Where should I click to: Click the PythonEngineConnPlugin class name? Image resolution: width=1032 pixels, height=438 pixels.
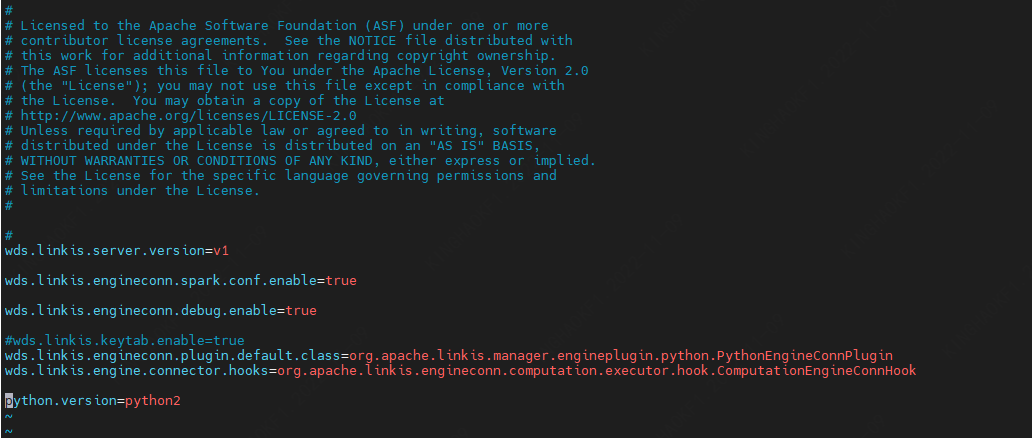pyautogui.click(x=800, y=355)
